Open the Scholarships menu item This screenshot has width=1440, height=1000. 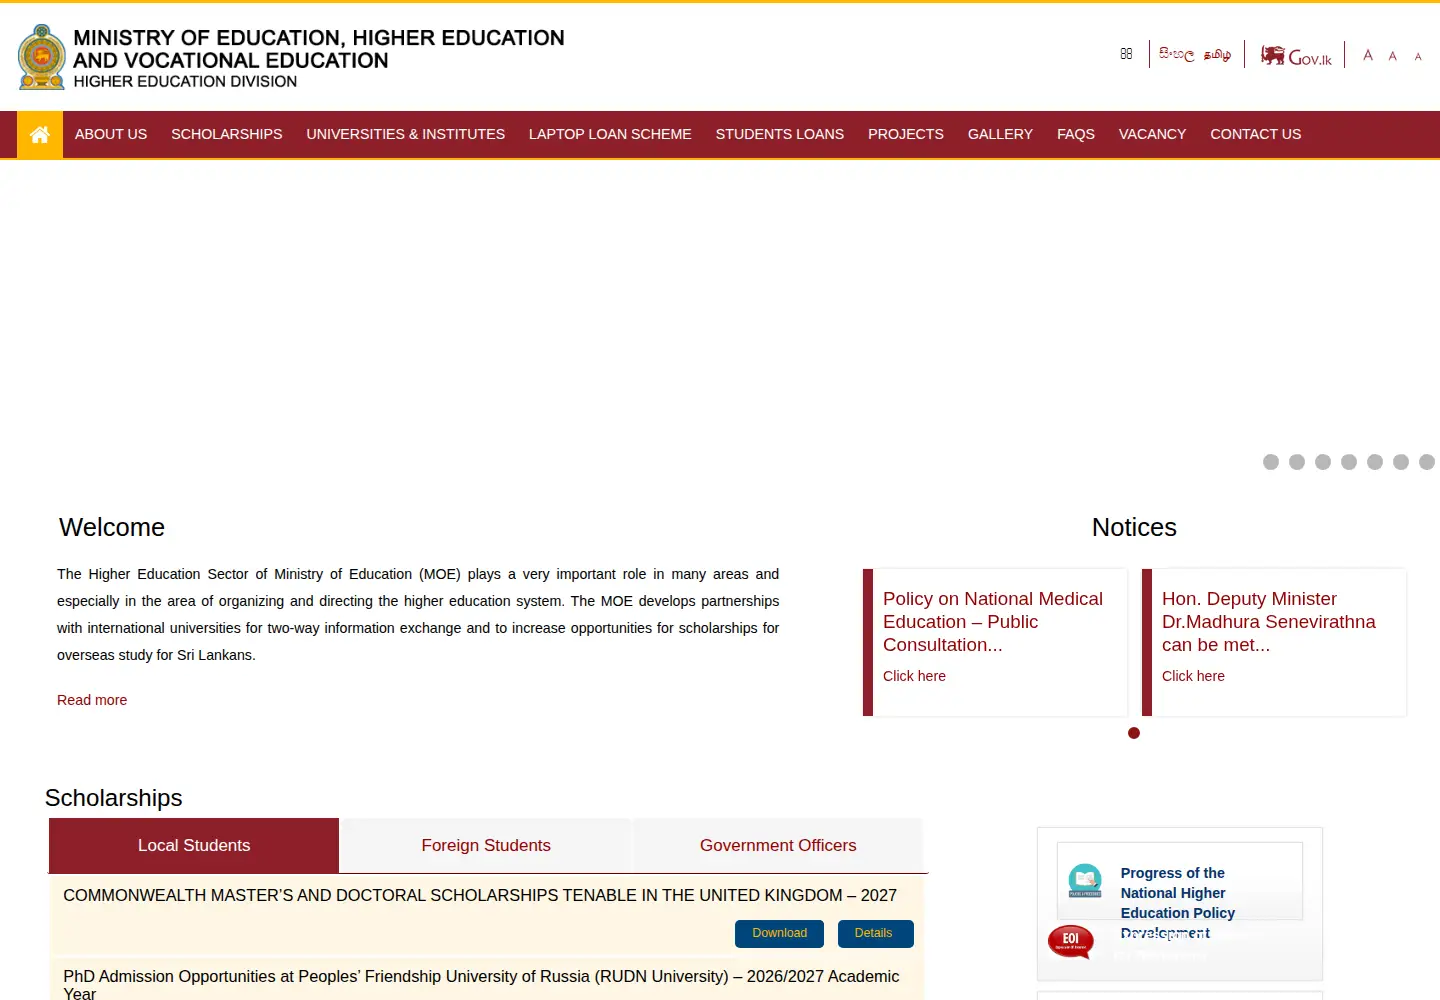[227, 134]
